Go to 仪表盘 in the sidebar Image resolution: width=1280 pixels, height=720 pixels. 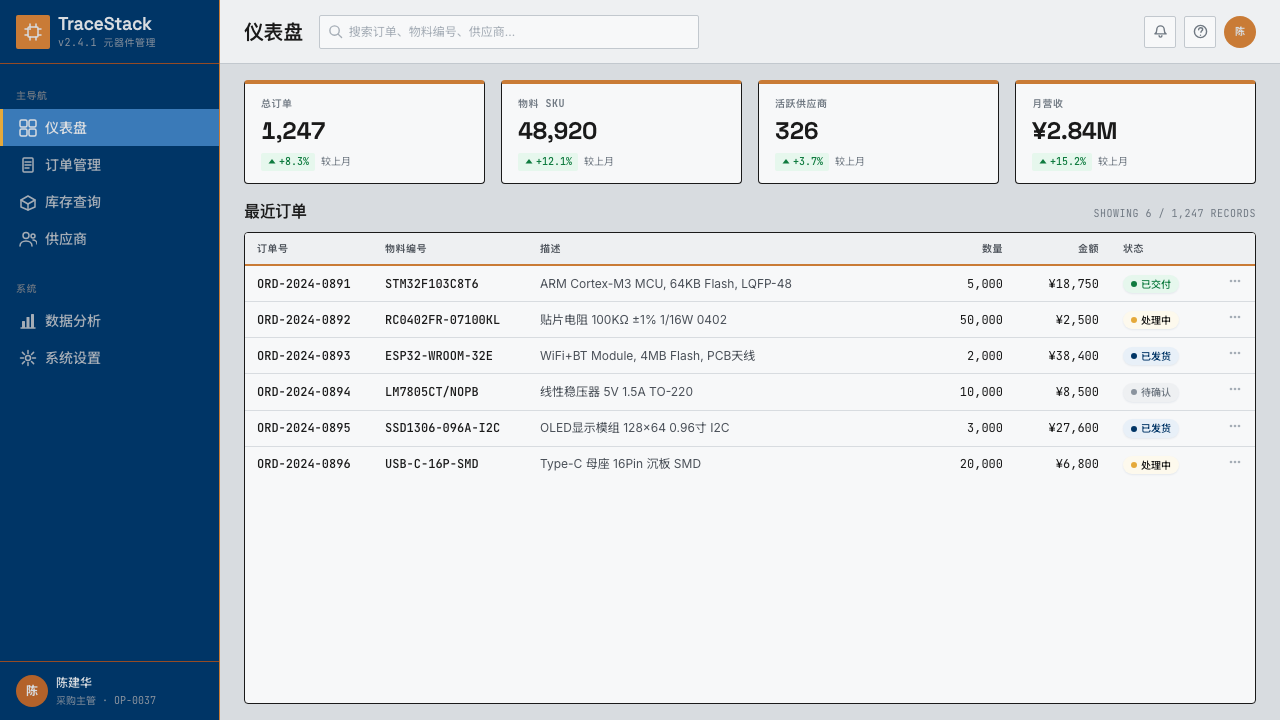pyautogui.click(x=110, y=128)
